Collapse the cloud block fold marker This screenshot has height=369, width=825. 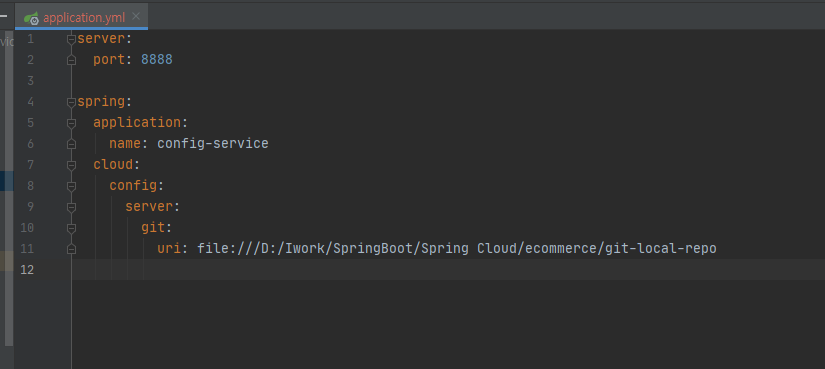point(72,165)
